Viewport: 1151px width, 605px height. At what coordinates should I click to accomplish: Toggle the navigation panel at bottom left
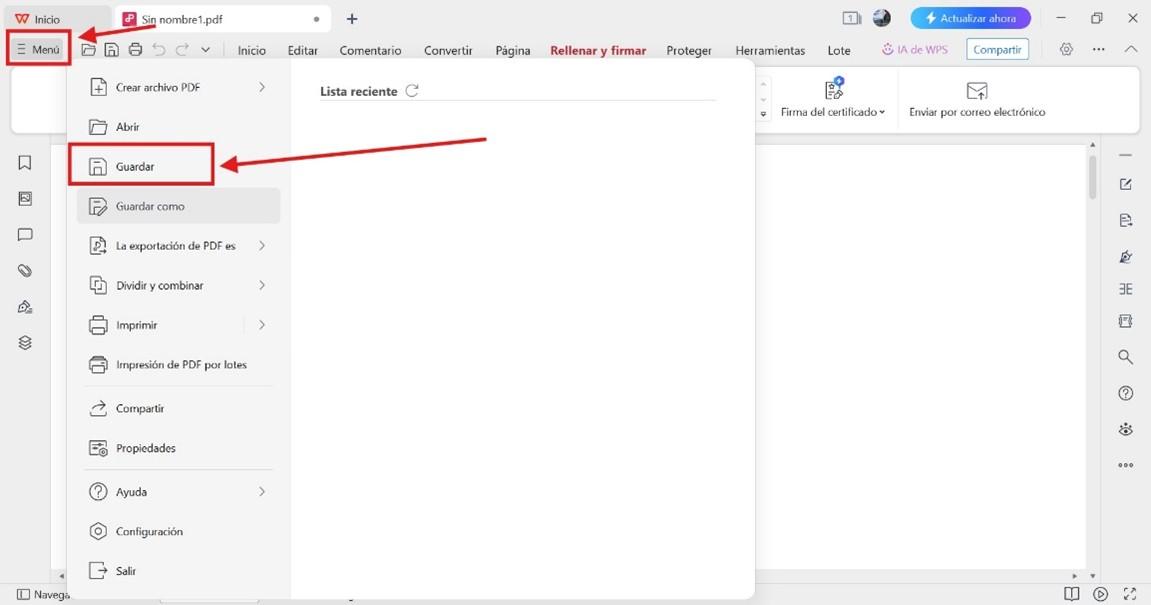tap(22, 594)
